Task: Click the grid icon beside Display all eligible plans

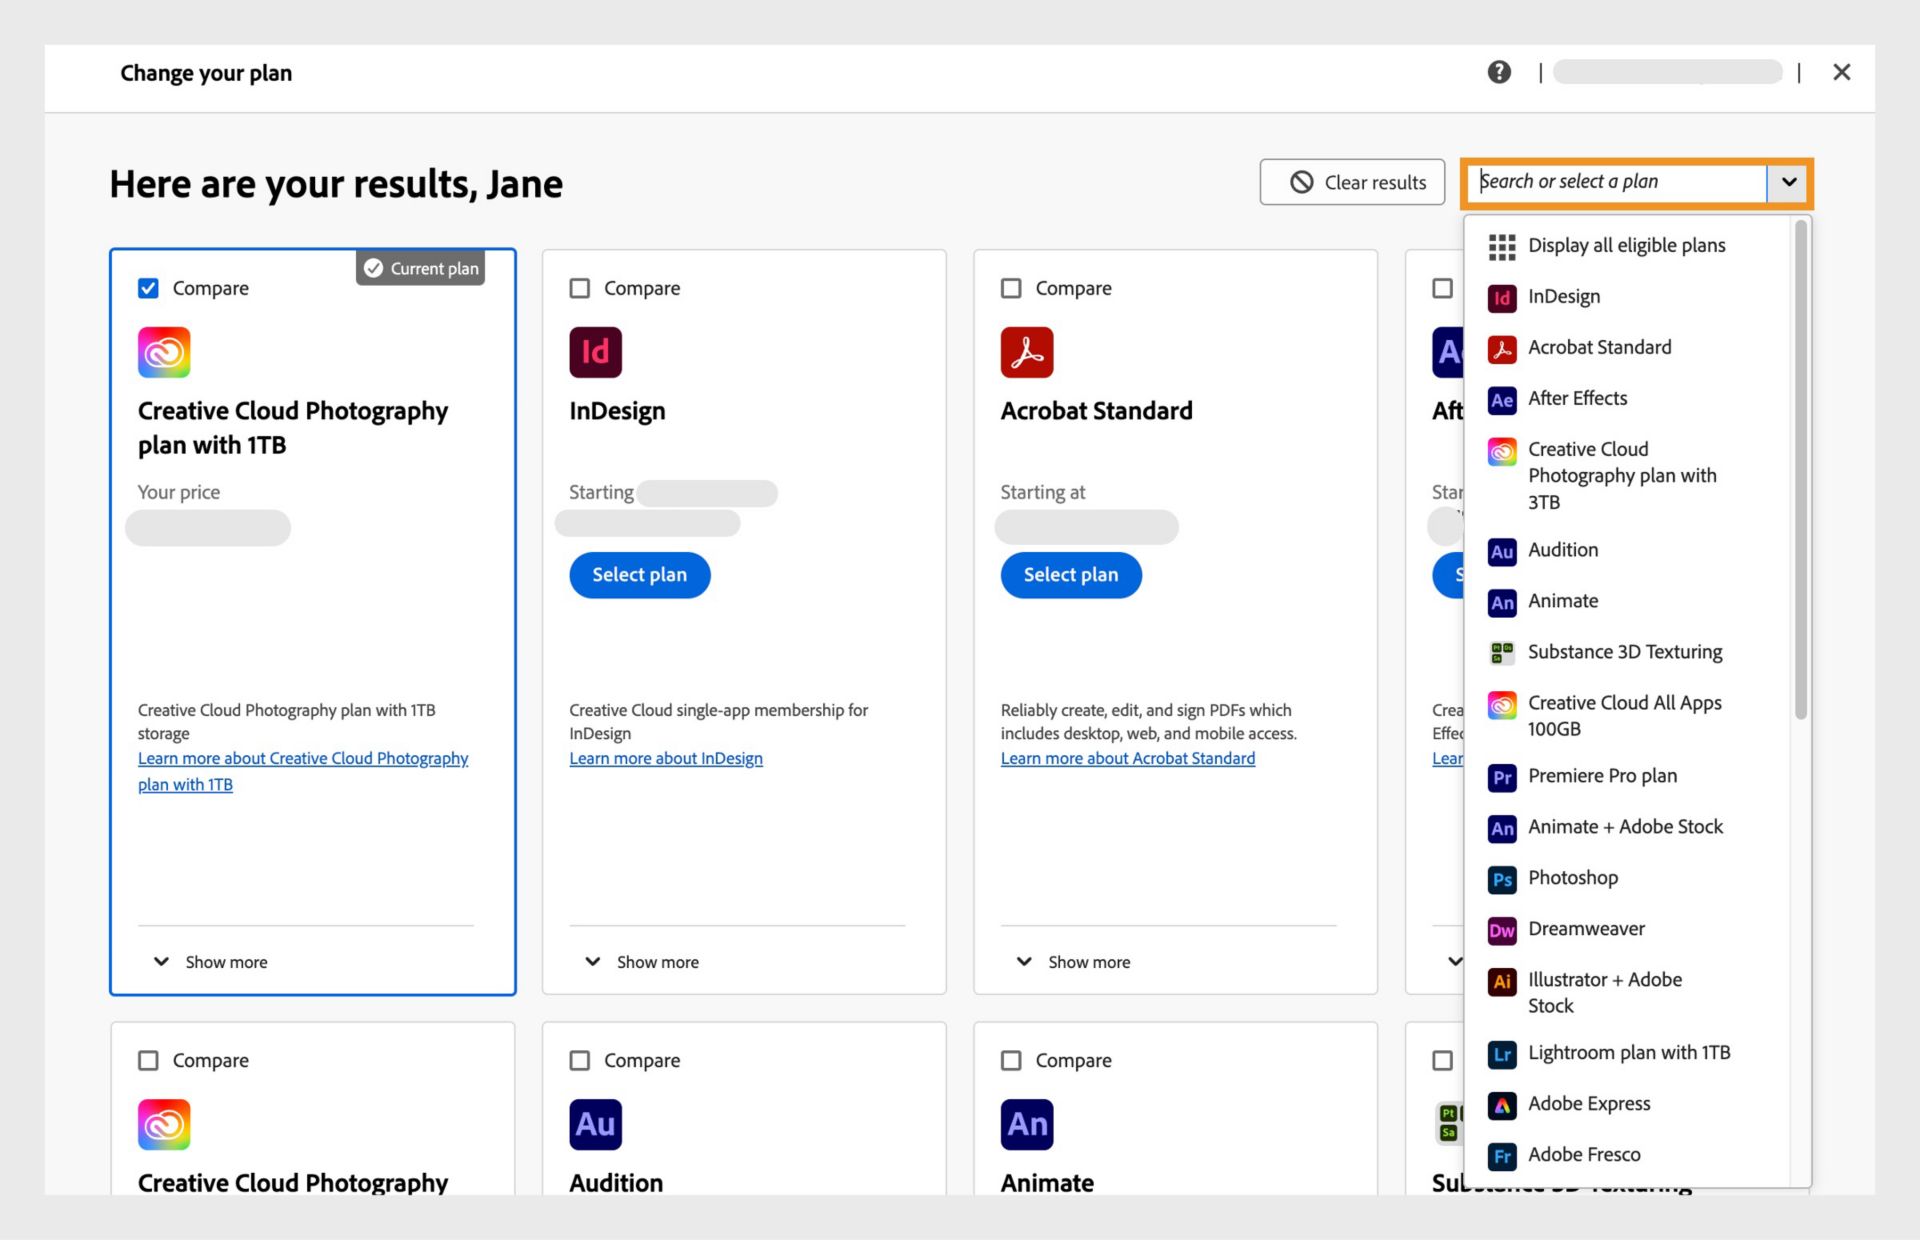Action: 1501,246
